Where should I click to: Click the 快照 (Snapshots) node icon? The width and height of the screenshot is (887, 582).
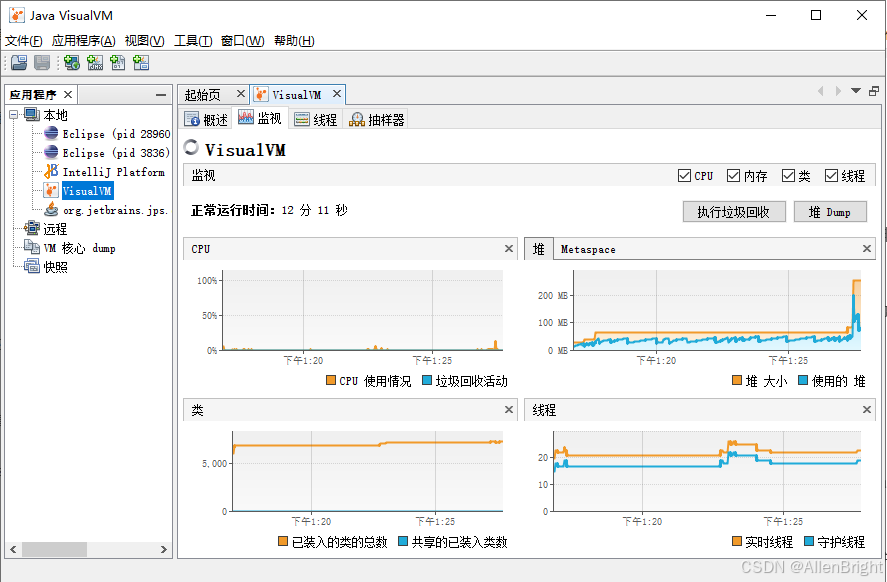pos(32,266)
